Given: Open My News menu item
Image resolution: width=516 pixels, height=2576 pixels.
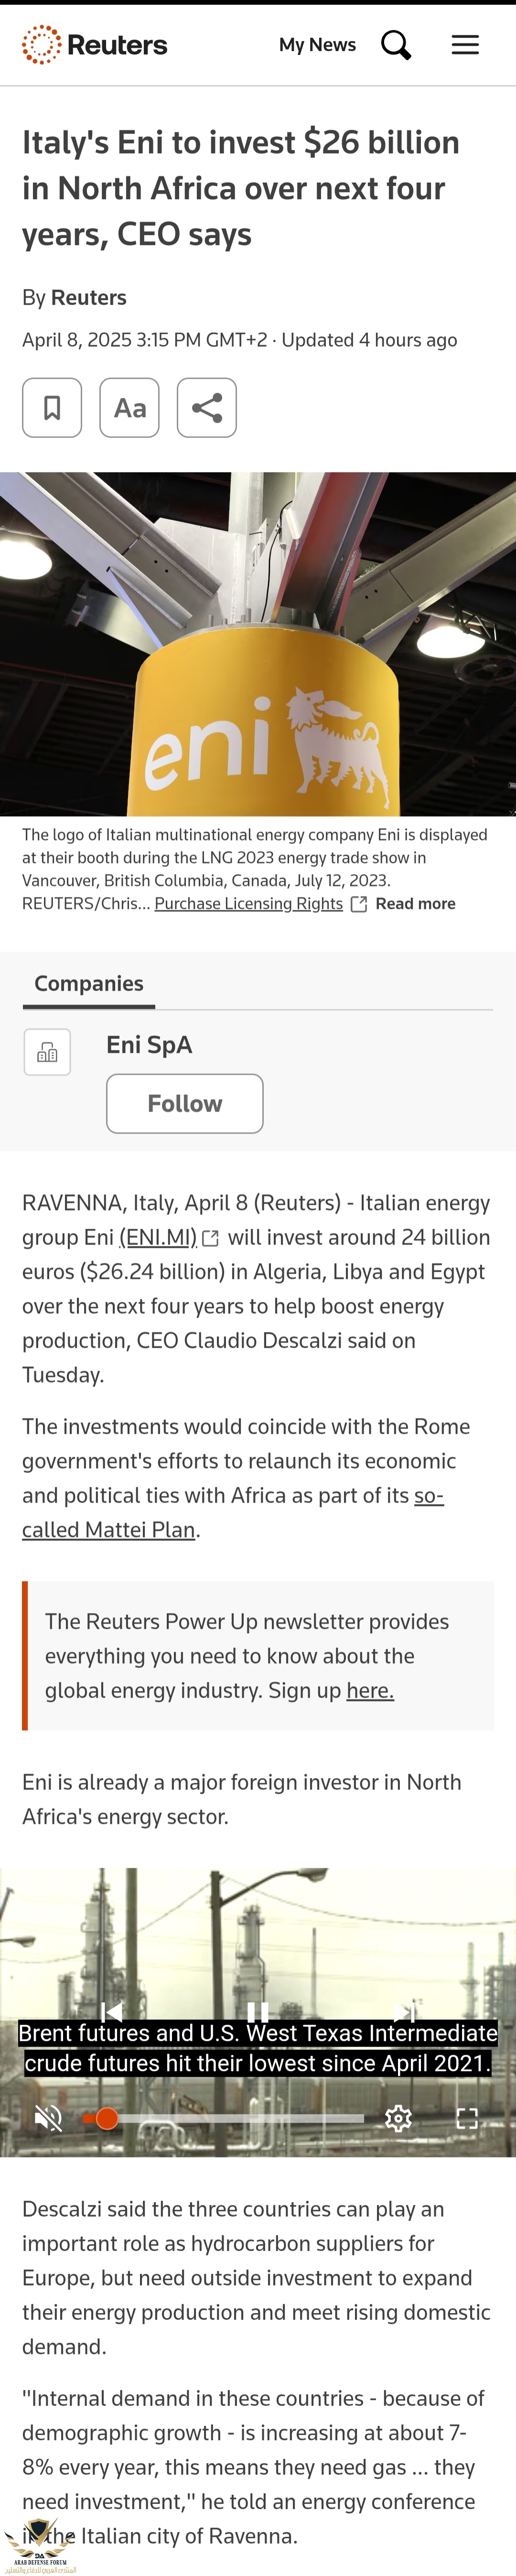Looking at the screenshot, I should point(317,45).
